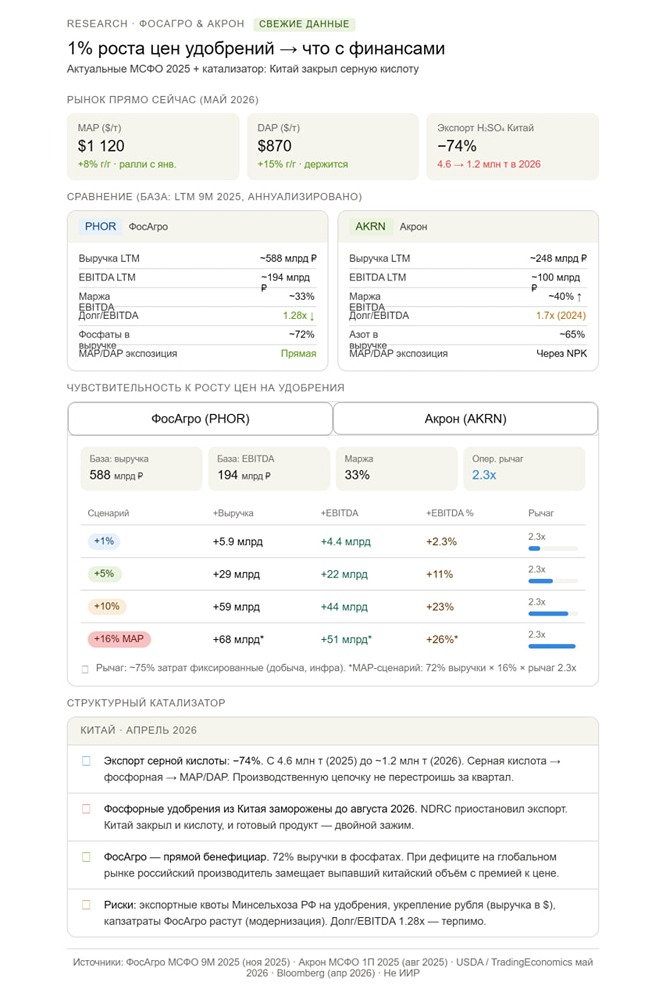Click the −74% export value
Screen dimensions: 666x1000
pos(457,146)
